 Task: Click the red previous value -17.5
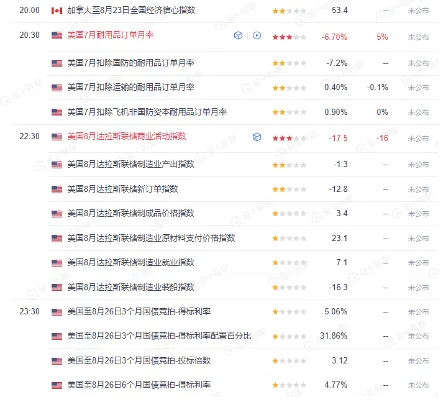(338, 138)
